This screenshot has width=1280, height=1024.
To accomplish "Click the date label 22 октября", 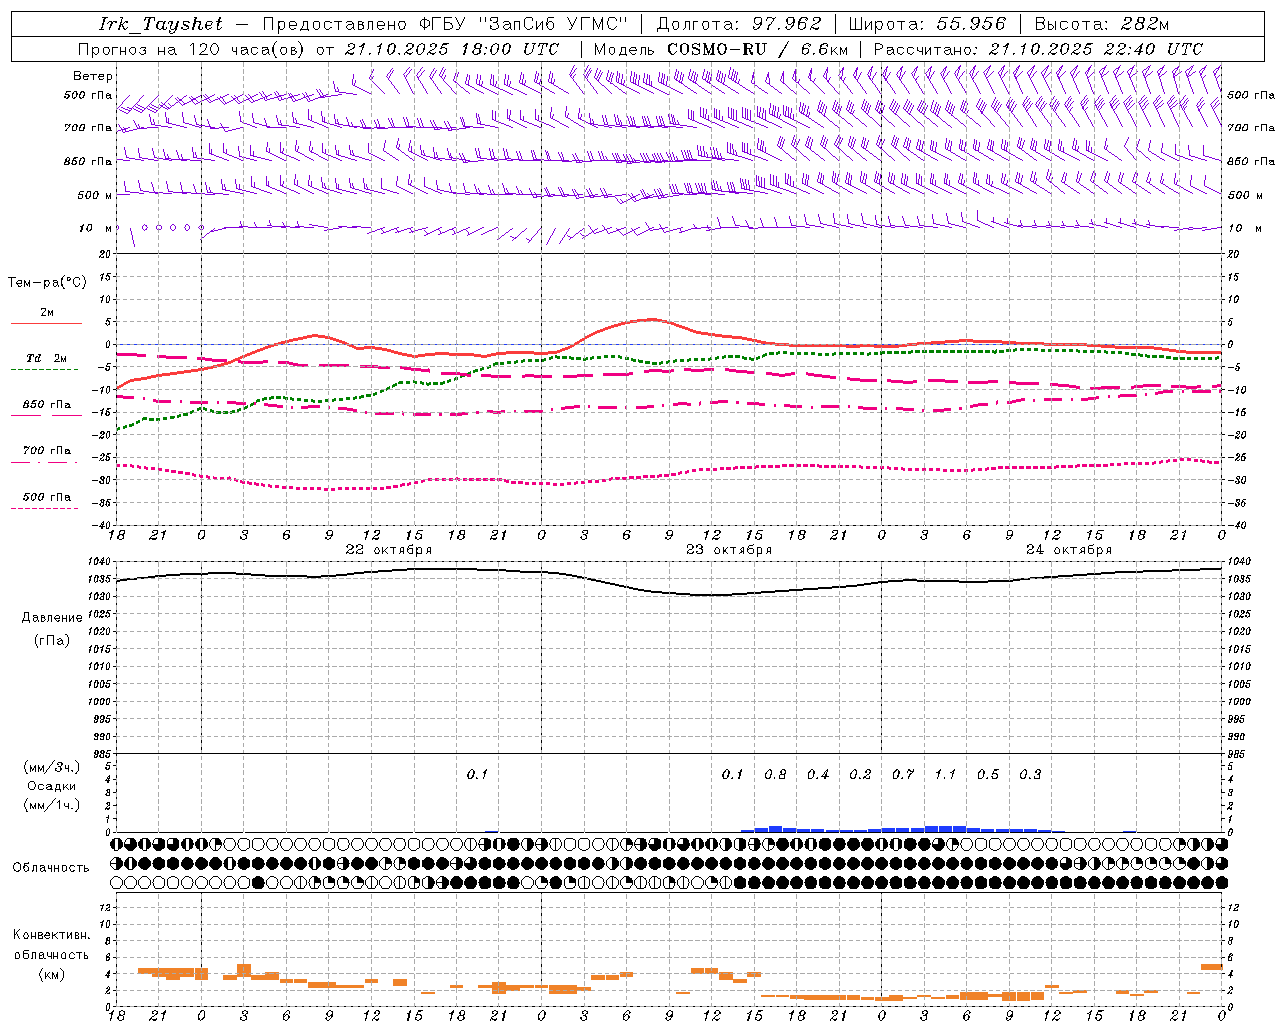I will 389,550.
